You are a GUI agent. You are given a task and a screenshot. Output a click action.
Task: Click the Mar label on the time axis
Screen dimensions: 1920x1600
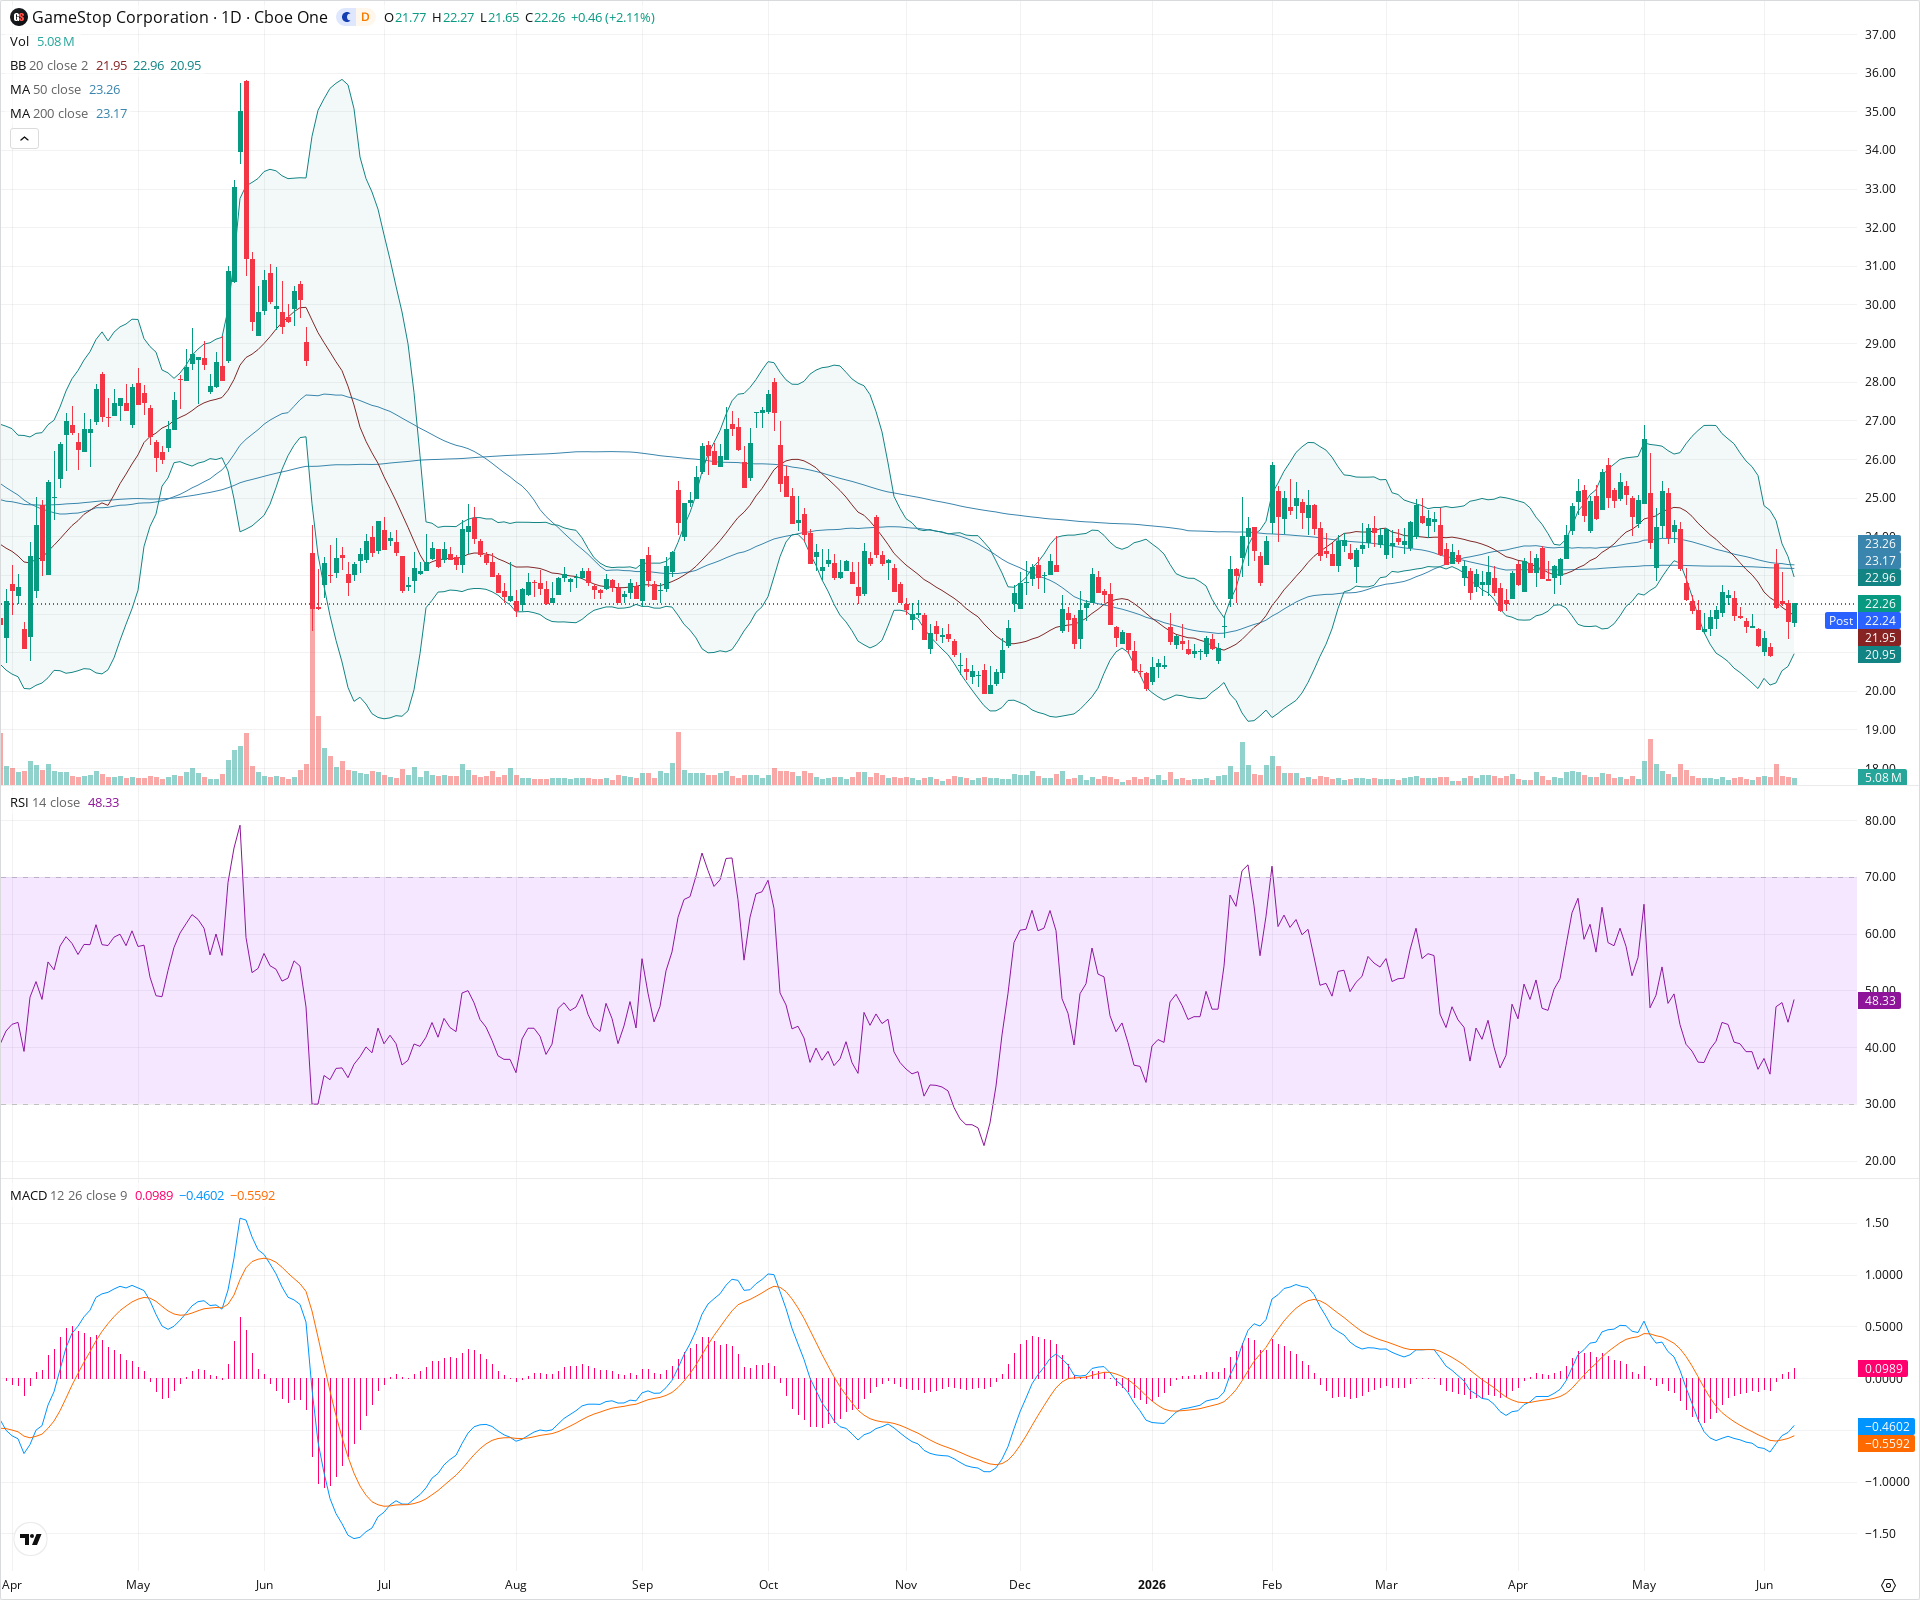point(1386,1585)
